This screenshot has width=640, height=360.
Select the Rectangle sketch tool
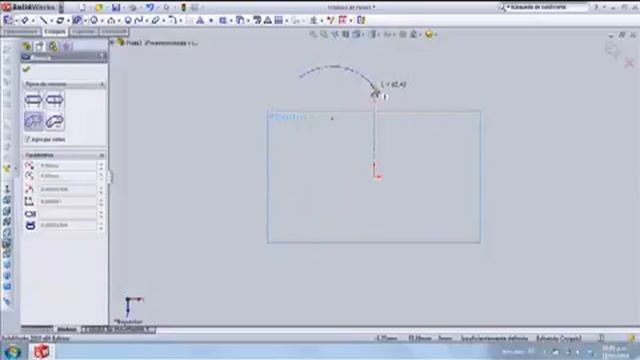tap(60, 20)
